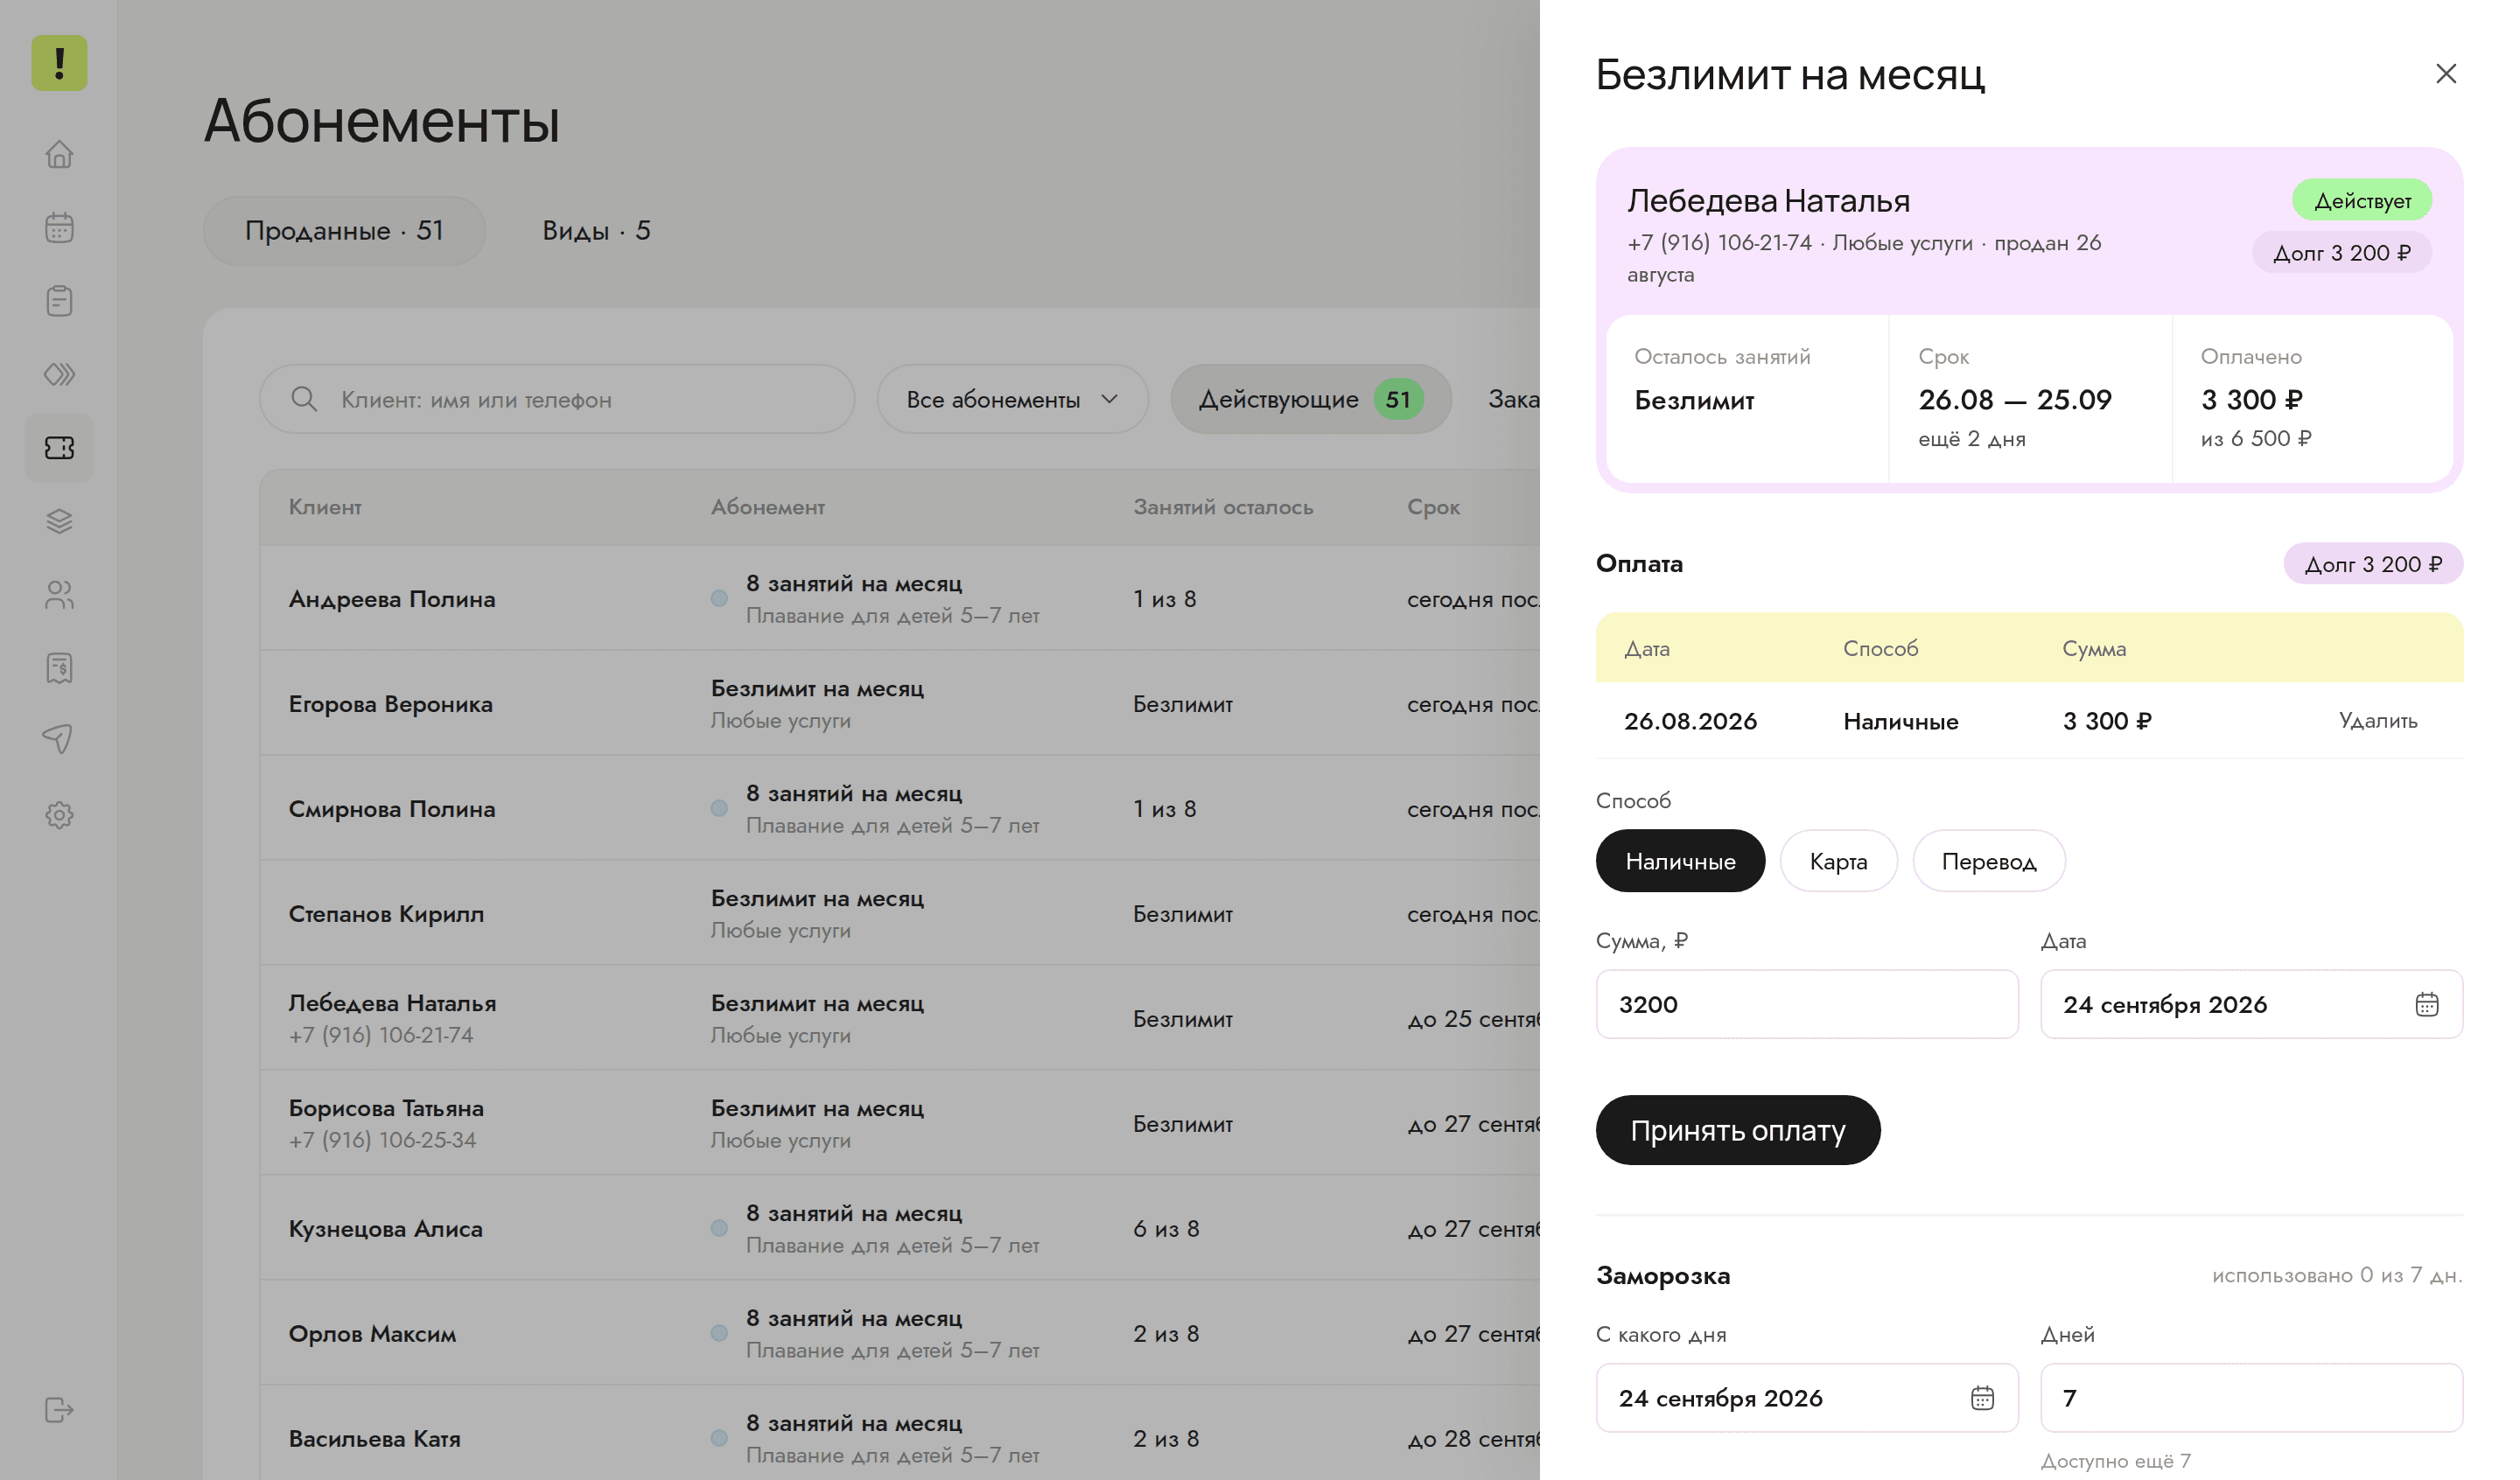Select the ticket subscriptions icon in sidebar
This screenshot has height=1480, width=2520.
[x=59, y=448]
